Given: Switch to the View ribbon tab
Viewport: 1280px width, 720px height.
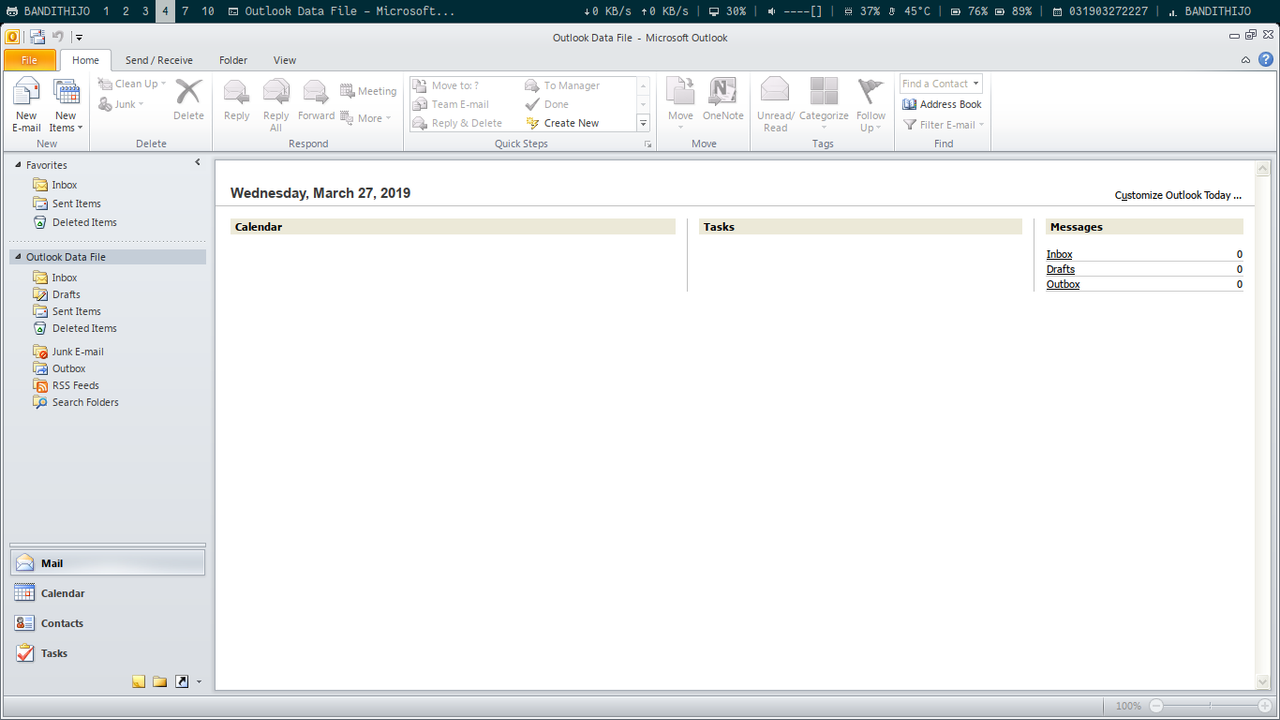Looking at the screenshot, I should click(284, 60).
